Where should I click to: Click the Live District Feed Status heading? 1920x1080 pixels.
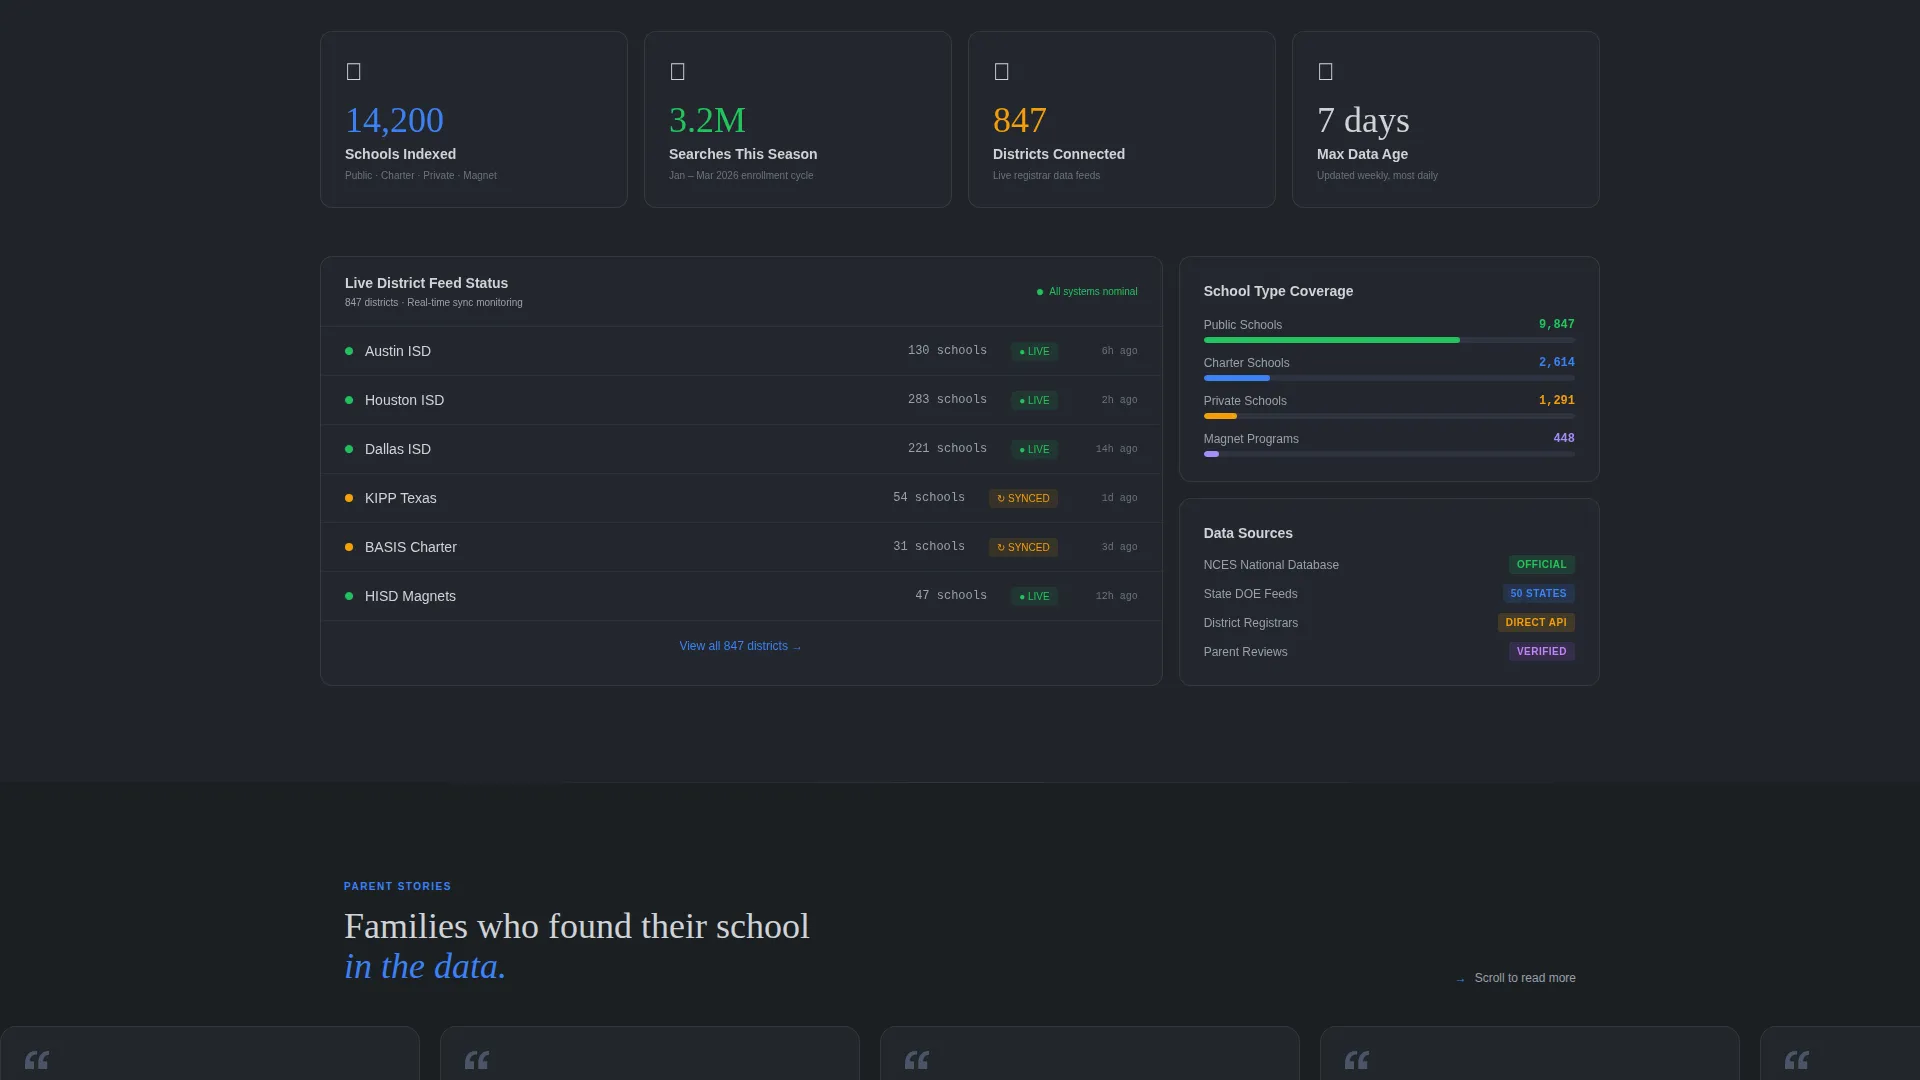[x=426, y=283]
